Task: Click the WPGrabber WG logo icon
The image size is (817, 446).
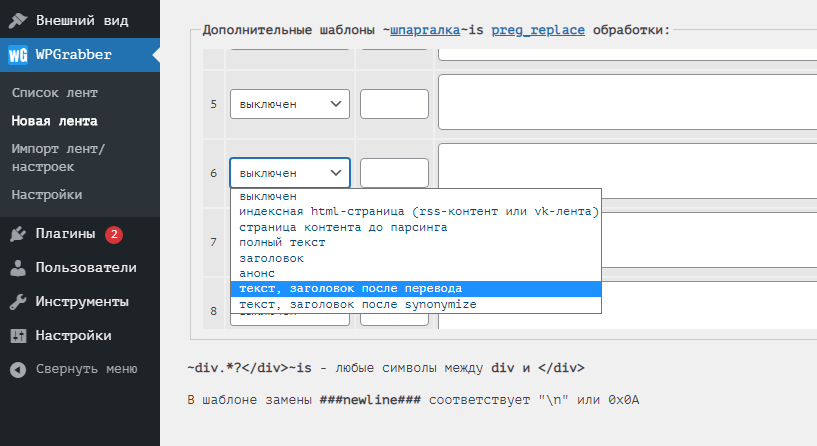Action: pyautogui.click(x=18, y=55)
